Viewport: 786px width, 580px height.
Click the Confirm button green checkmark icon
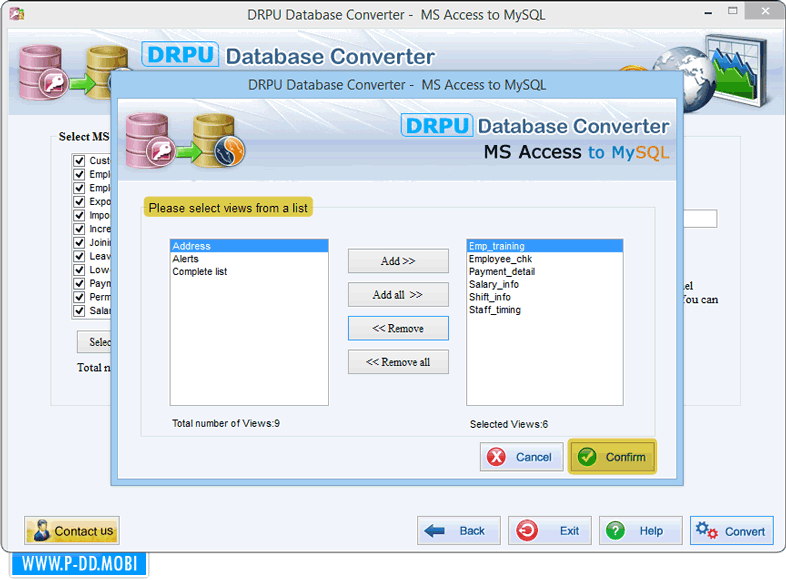point(587,457)
